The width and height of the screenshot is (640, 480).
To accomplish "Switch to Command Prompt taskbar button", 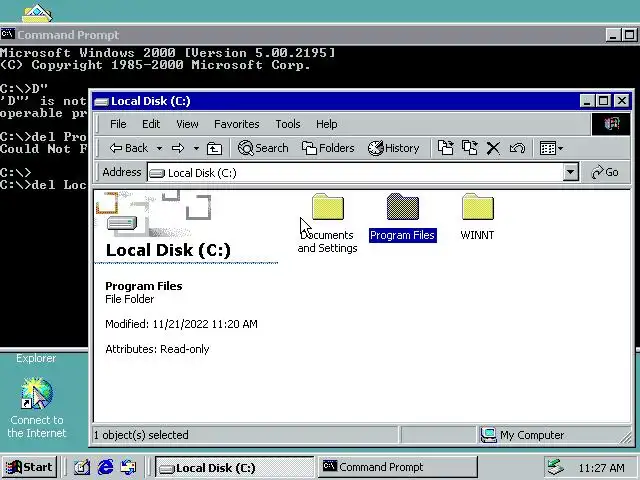I will click(x=397, y=467).
